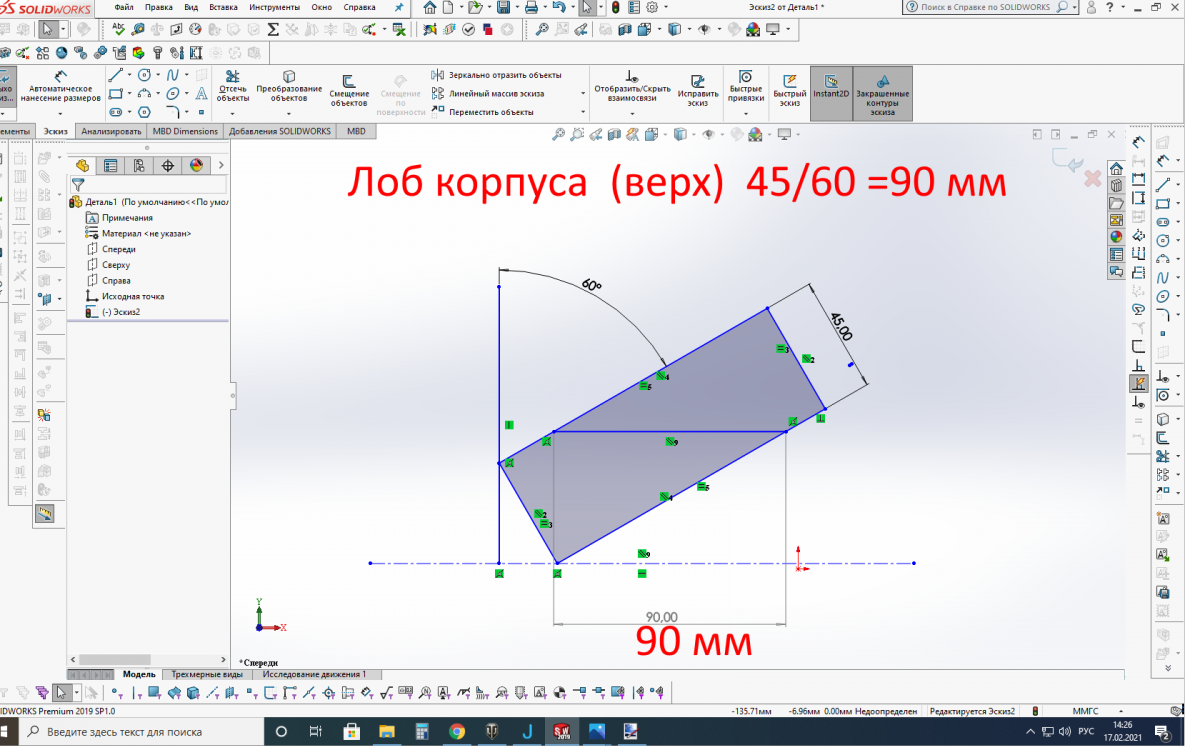The image size is (1200, 750).
Task: Click Автоматическое нанесение размеров button
Action: tap(61, 87)
